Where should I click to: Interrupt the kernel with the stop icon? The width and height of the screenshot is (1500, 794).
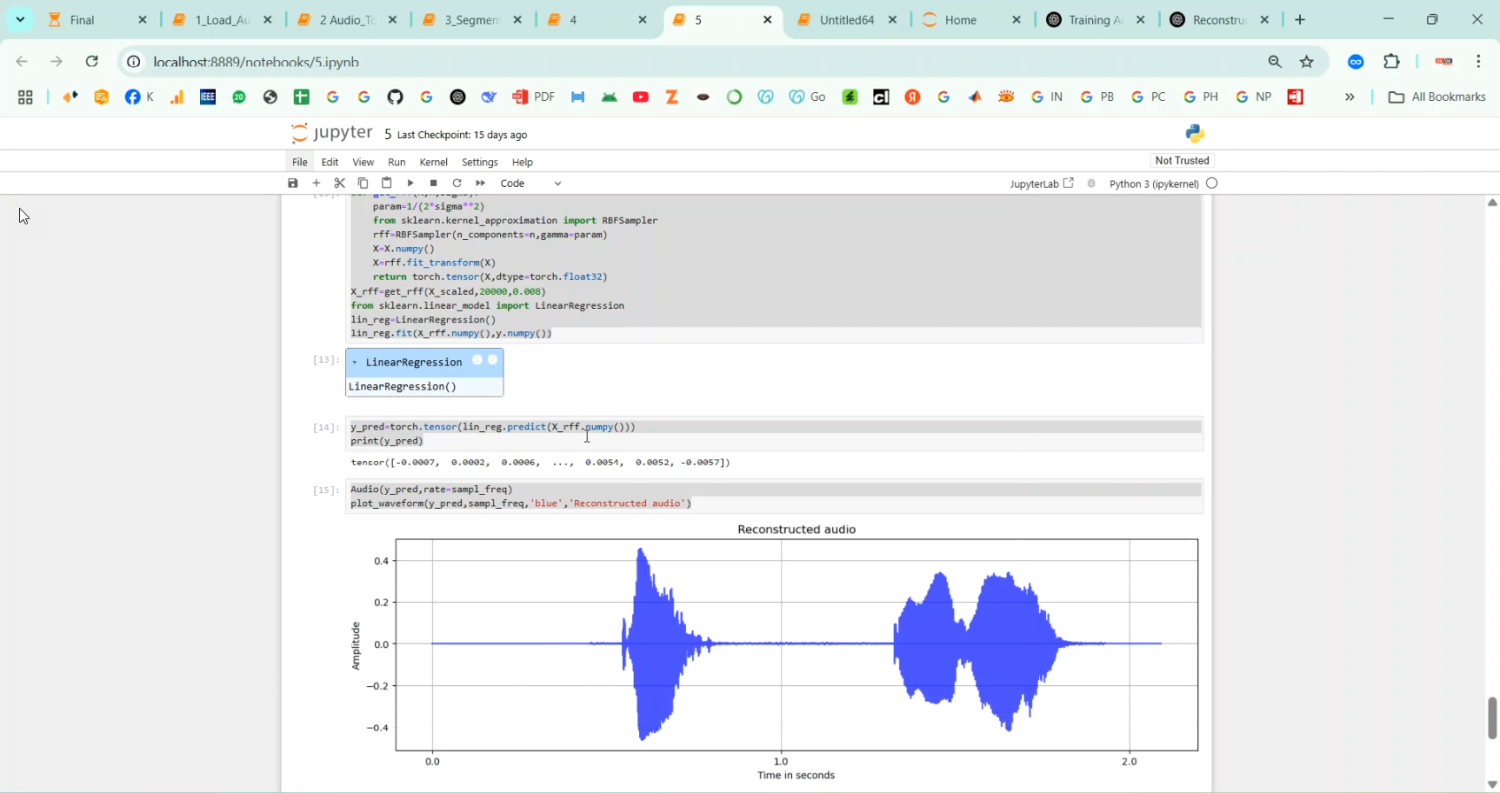[433, 183]
